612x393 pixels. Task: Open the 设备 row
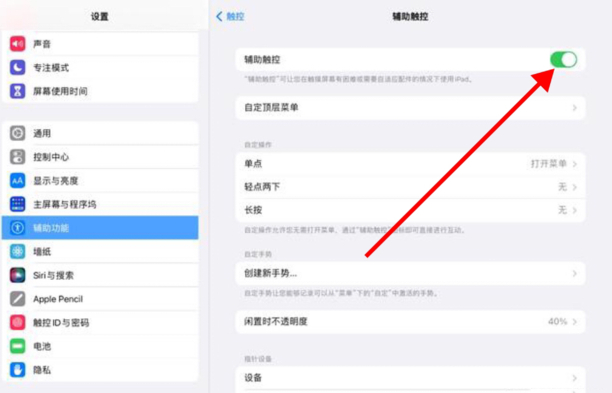click(x=410, y=378)
